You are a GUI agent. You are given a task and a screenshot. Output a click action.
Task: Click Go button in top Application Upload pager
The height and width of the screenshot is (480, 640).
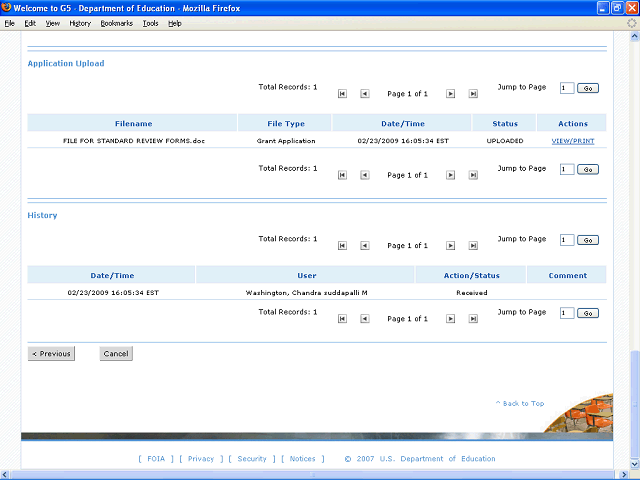(x=588, y=88)
